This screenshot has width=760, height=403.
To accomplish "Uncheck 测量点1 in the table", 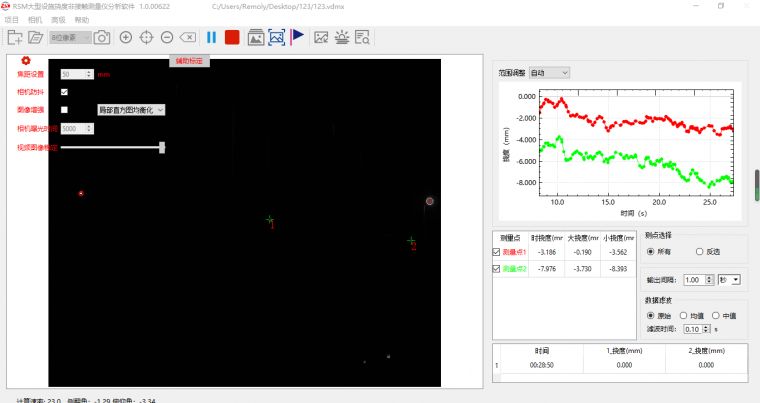I will pyautogui.click(x=500, y=252).
